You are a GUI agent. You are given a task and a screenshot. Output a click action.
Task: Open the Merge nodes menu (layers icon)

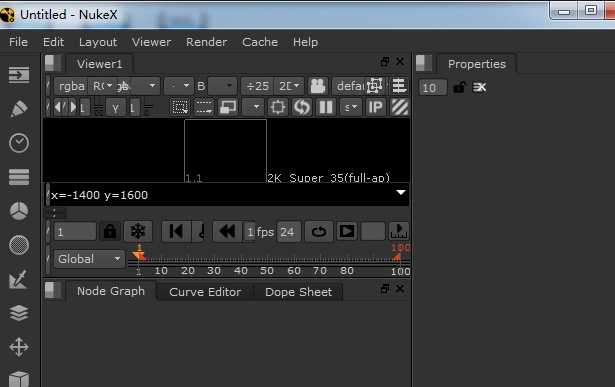pyautogui.click(x=19, y=313)
